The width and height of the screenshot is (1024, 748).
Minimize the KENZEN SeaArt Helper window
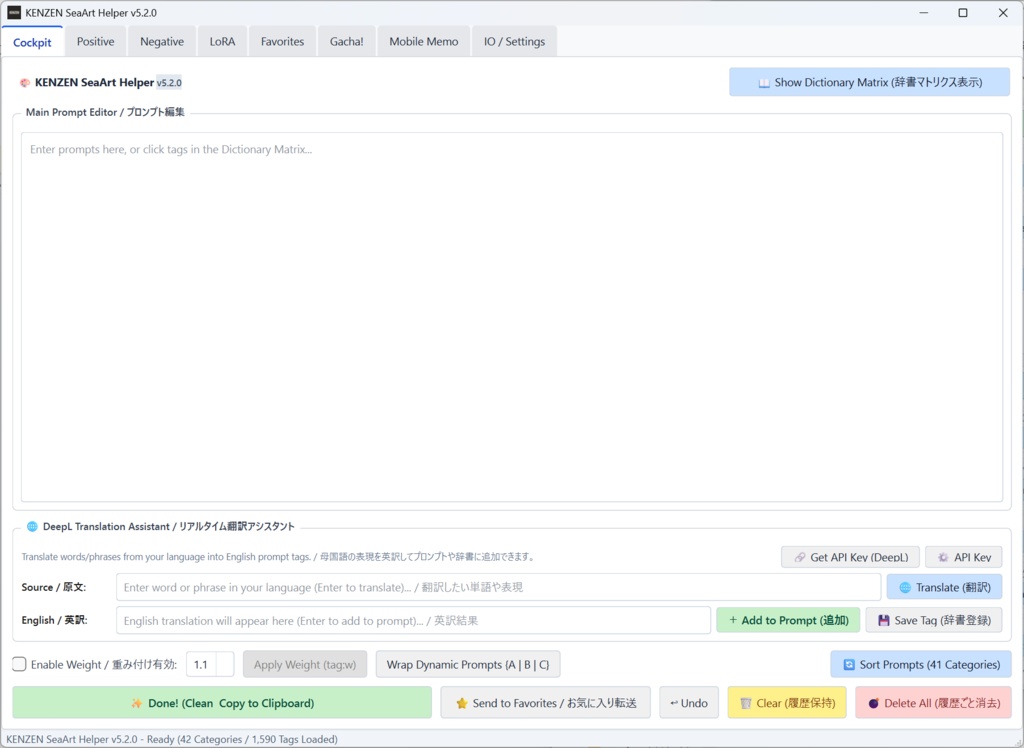coord(923,12)
